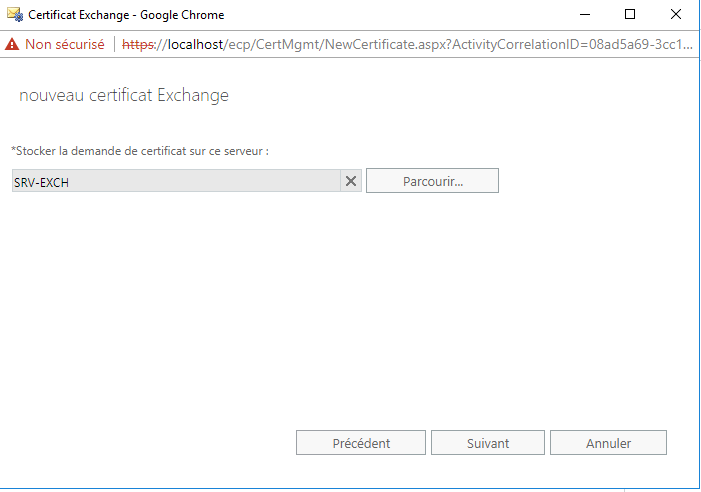Click the Stocker la demande de certificat label
The height and width of the screenshot is (492, 701).
tap(140, 151)
